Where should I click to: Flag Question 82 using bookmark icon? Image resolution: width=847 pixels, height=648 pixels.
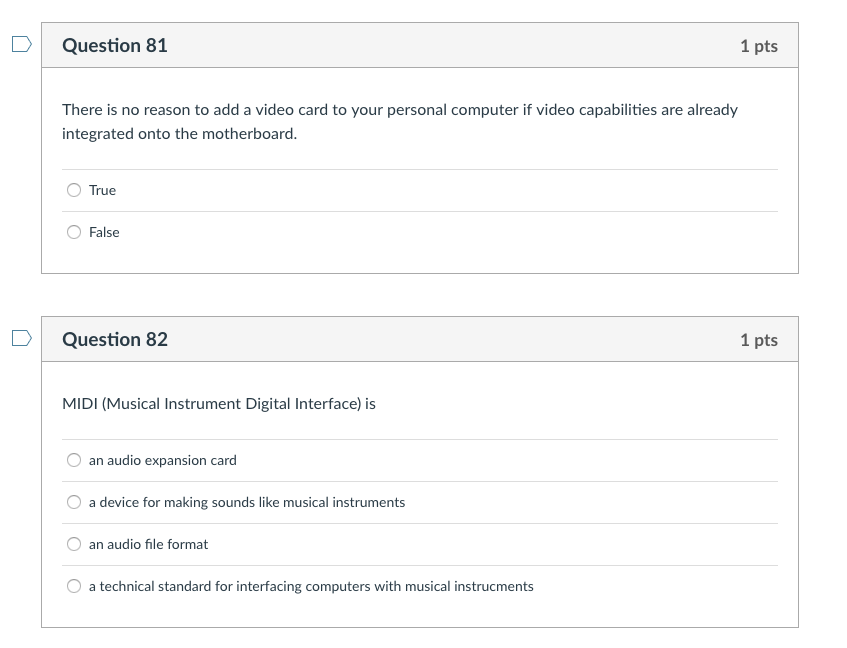pyautogui.click(x=22, y=338)
